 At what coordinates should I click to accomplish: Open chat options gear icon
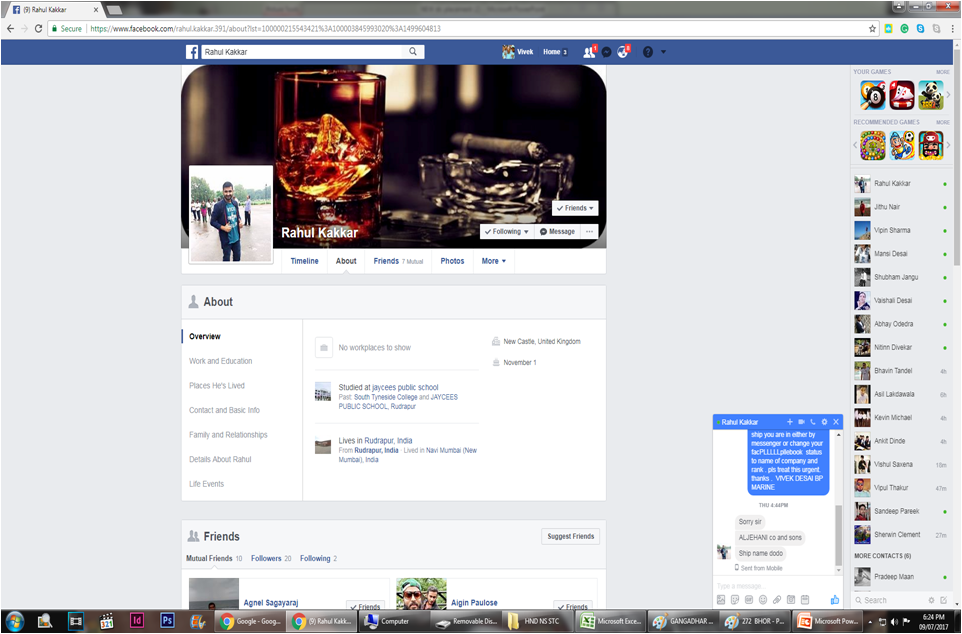coord(825,422)
